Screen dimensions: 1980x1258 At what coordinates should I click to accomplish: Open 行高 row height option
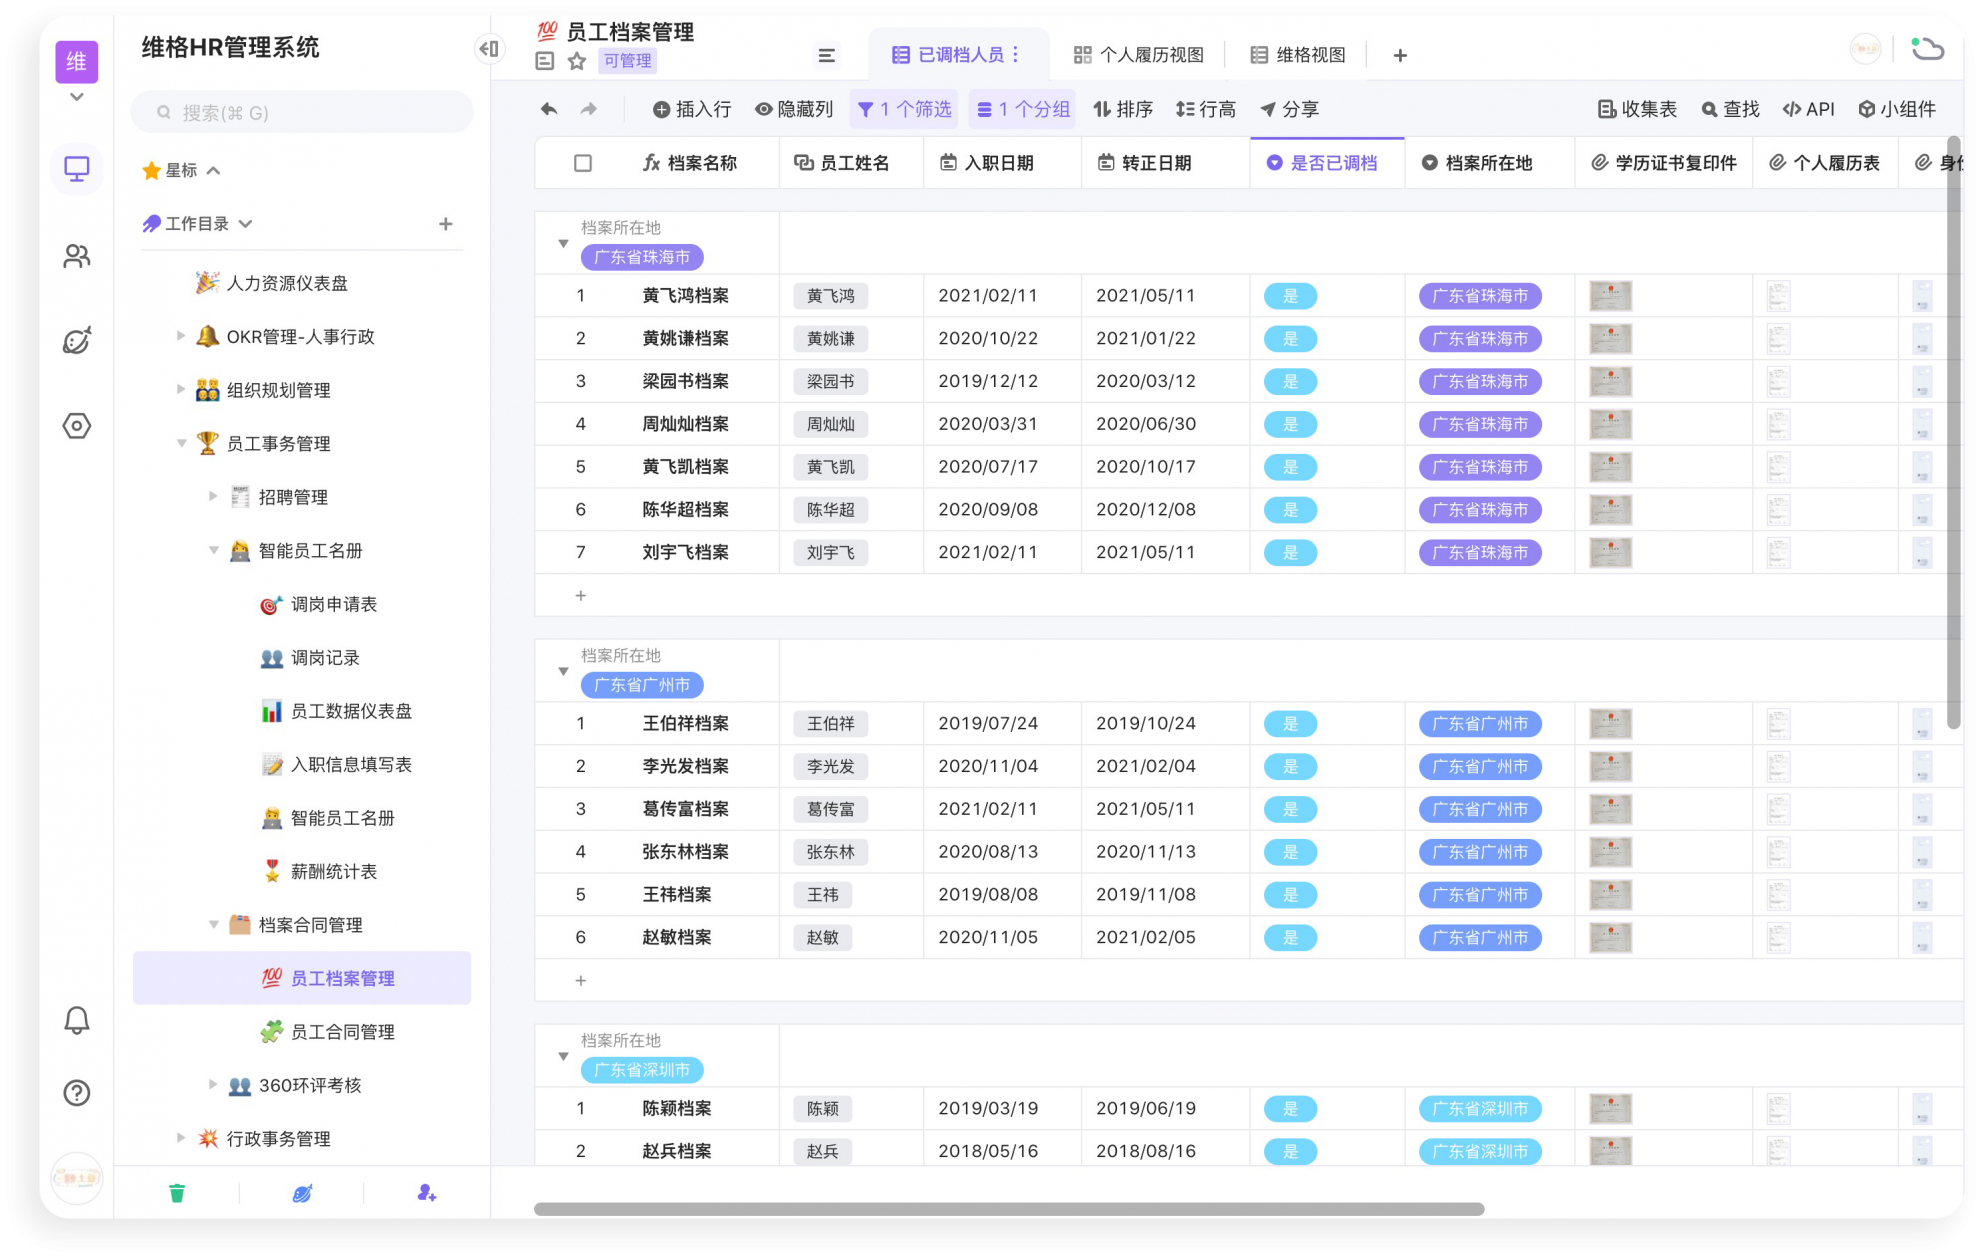click(x=1206, y=109)
